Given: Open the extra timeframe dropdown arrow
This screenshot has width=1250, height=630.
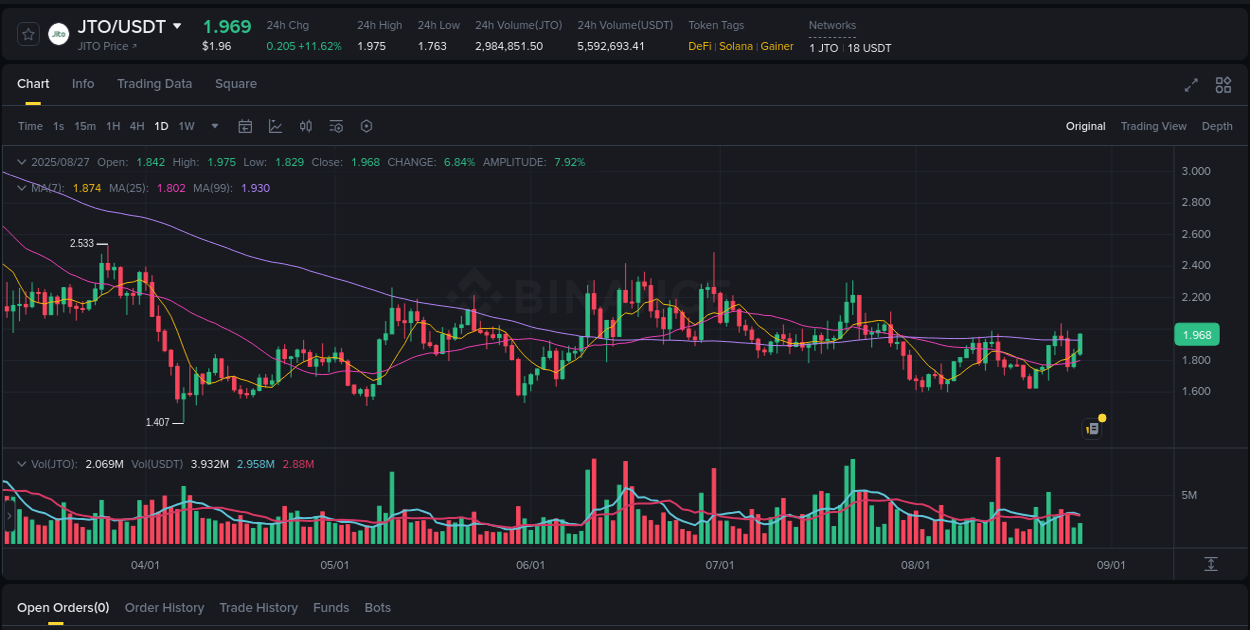Looking at the screenshot, I should (214, 126).
